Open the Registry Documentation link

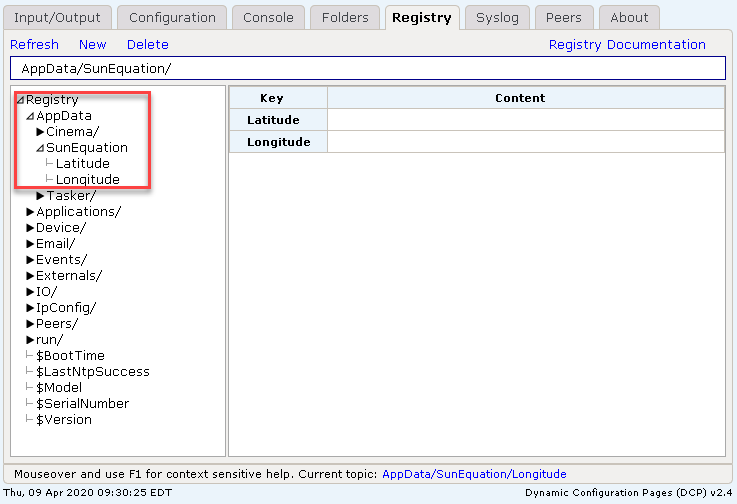[627, 45]
